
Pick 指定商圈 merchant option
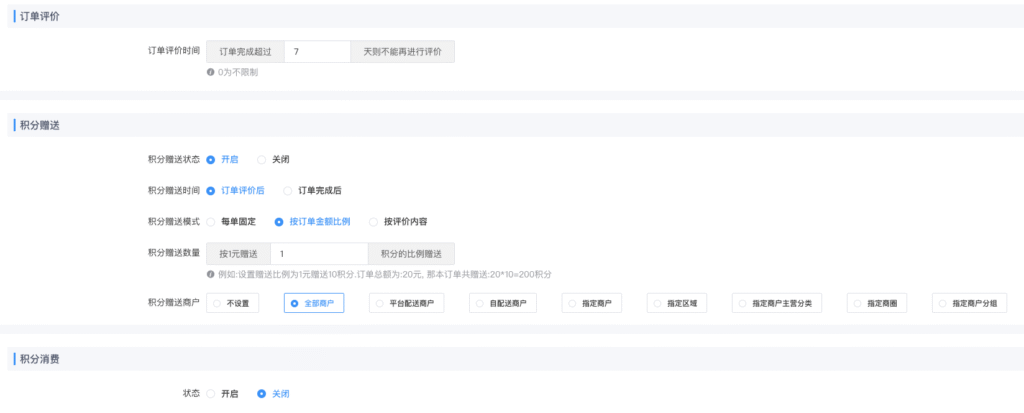point(877,303)
